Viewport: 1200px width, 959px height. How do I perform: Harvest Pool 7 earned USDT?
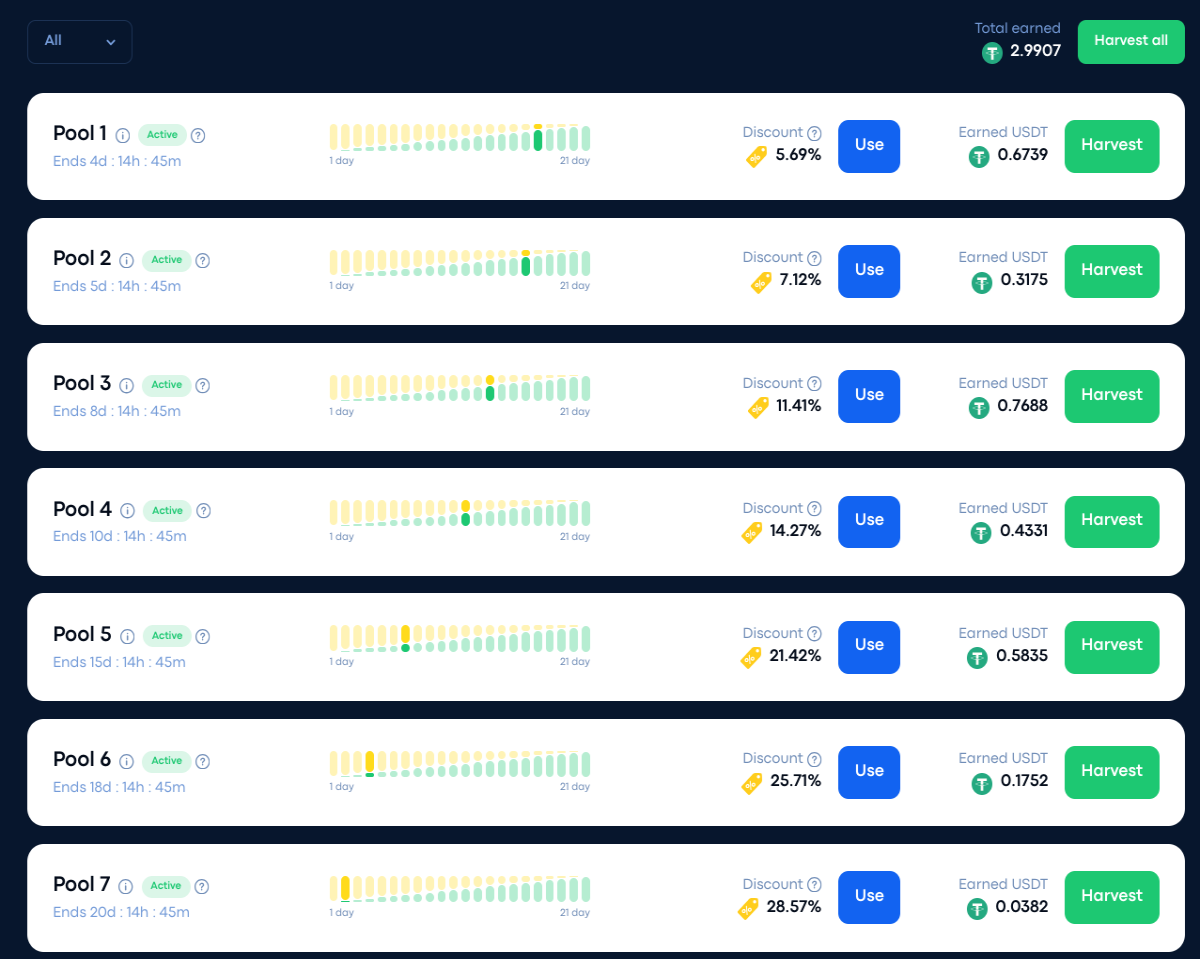(1112, 897)
